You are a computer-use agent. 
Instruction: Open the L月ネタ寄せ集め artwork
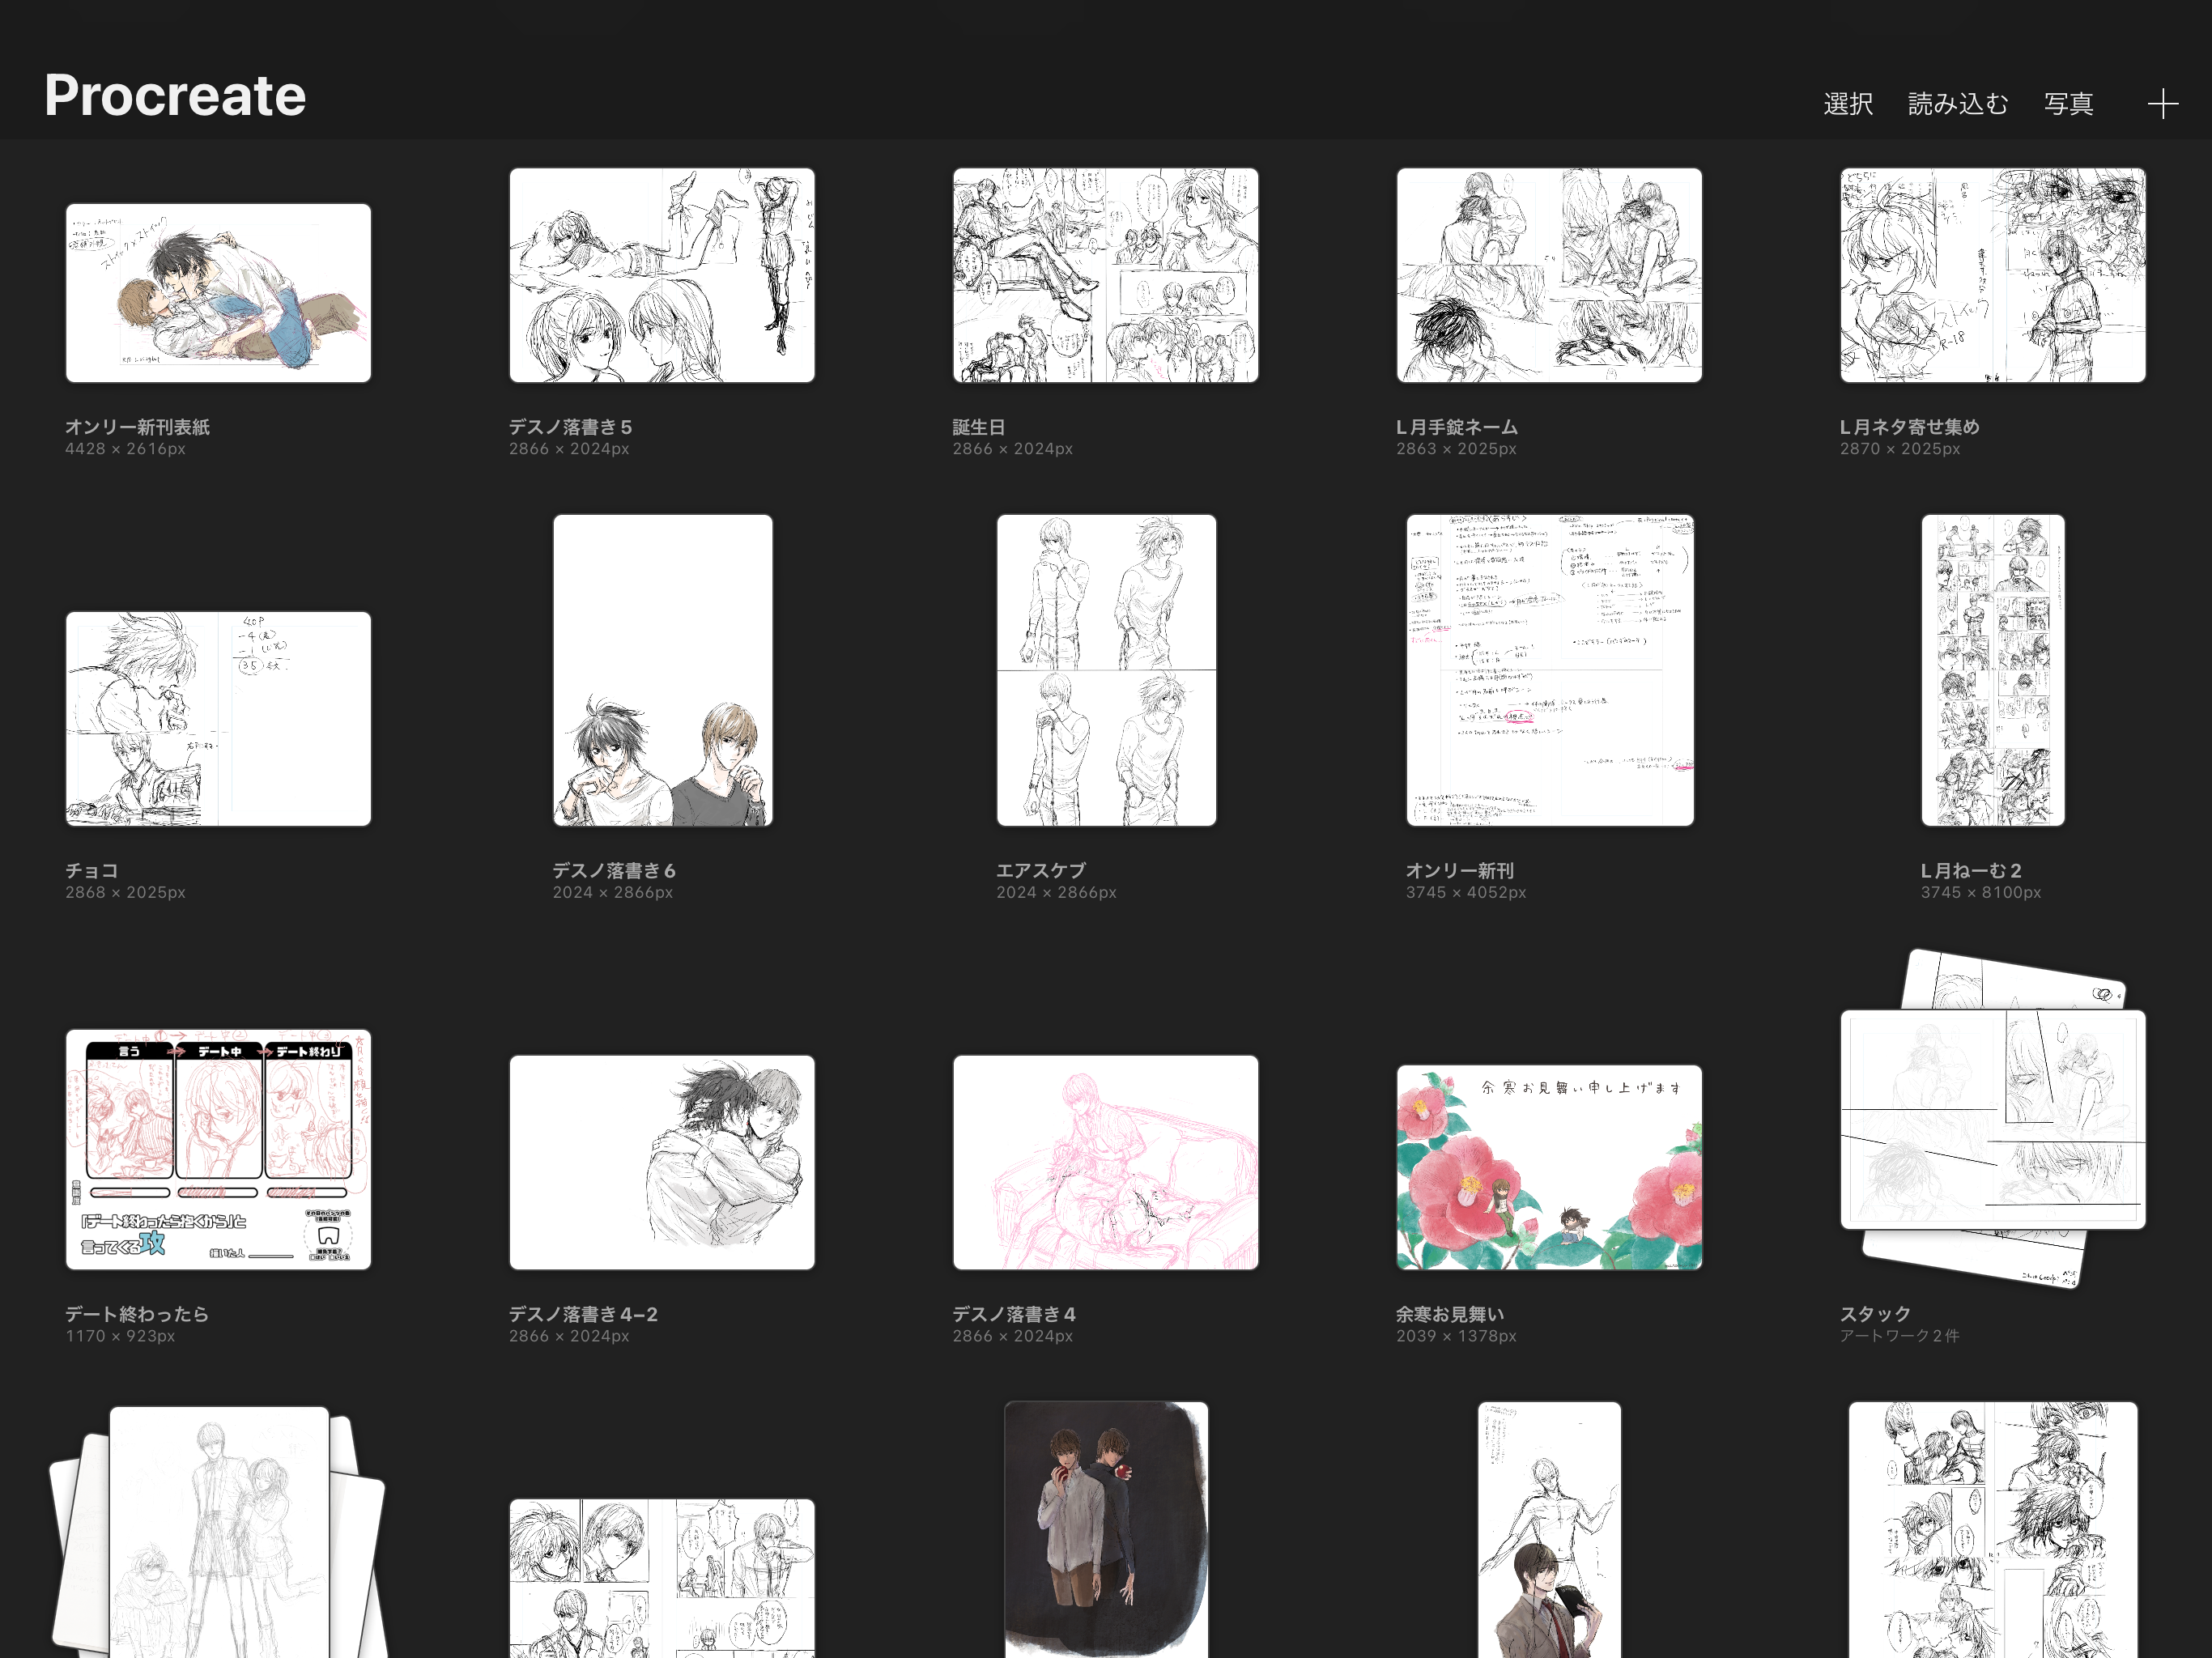tap(1992, 275)
